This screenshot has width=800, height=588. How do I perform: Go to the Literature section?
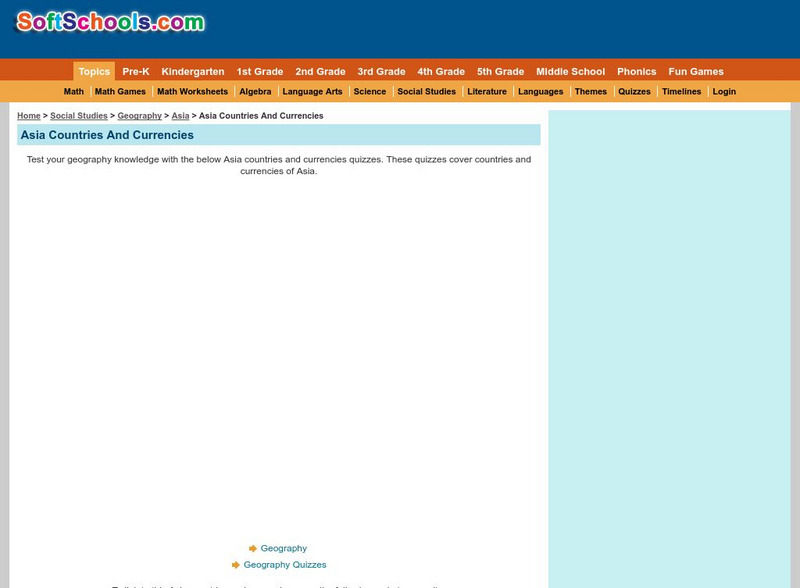pyautogui.click(x=487, y=91)
